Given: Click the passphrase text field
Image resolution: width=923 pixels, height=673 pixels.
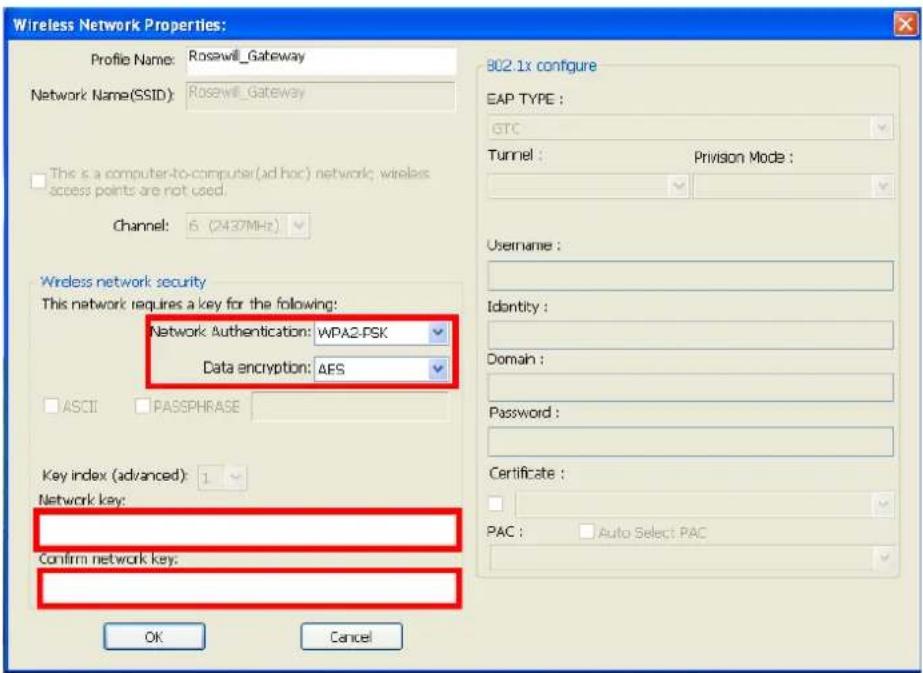Looking at the screenshot, I should tap(350, 407).
